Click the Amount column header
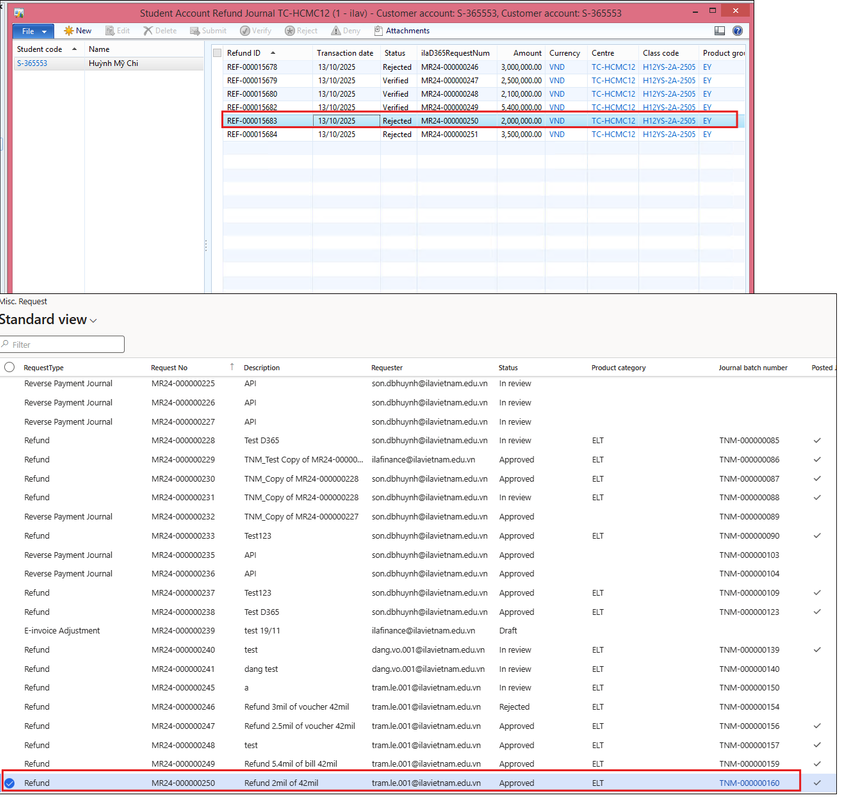 [521, 53]
